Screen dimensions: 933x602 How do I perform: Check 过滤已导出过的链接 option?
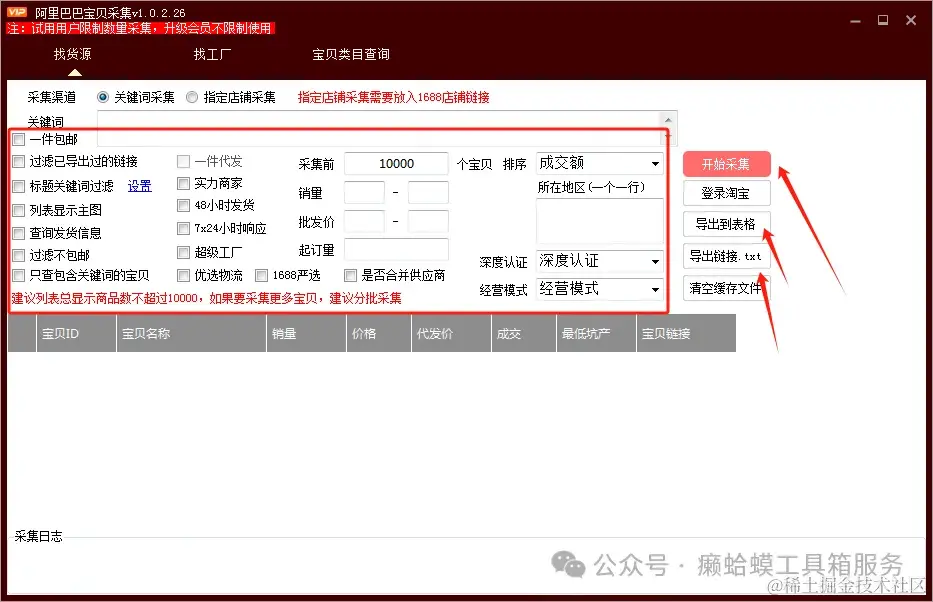17,161
